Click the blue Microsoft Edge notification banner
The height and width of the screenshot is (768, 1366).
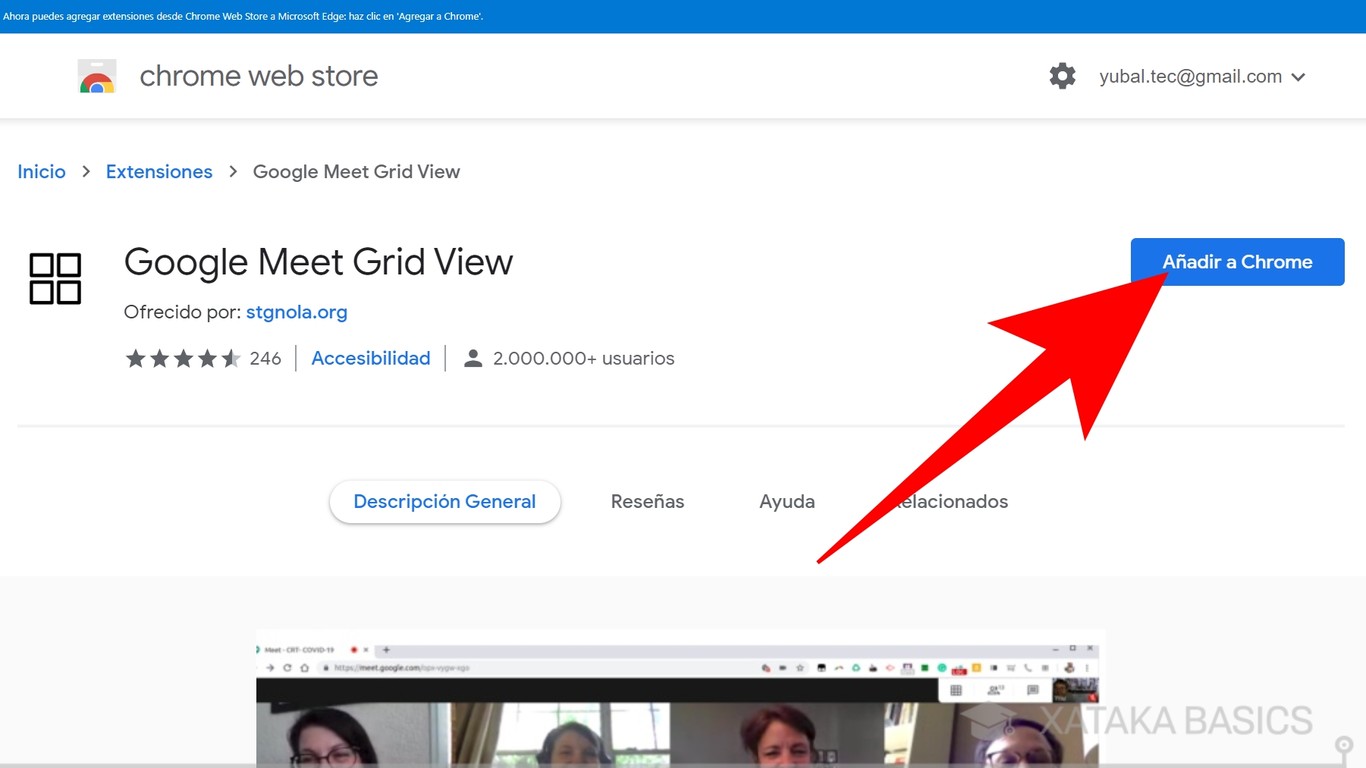coord(683,16)
